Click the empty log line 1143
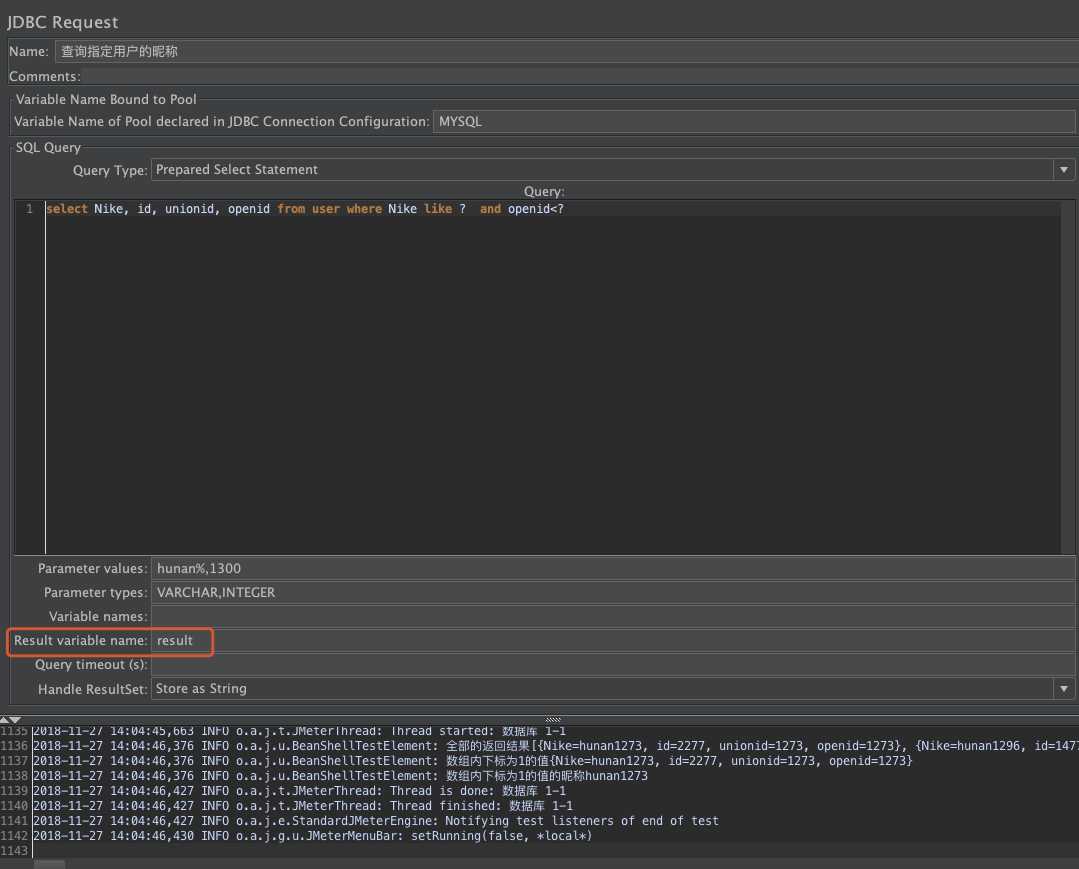 pos(556,851)
